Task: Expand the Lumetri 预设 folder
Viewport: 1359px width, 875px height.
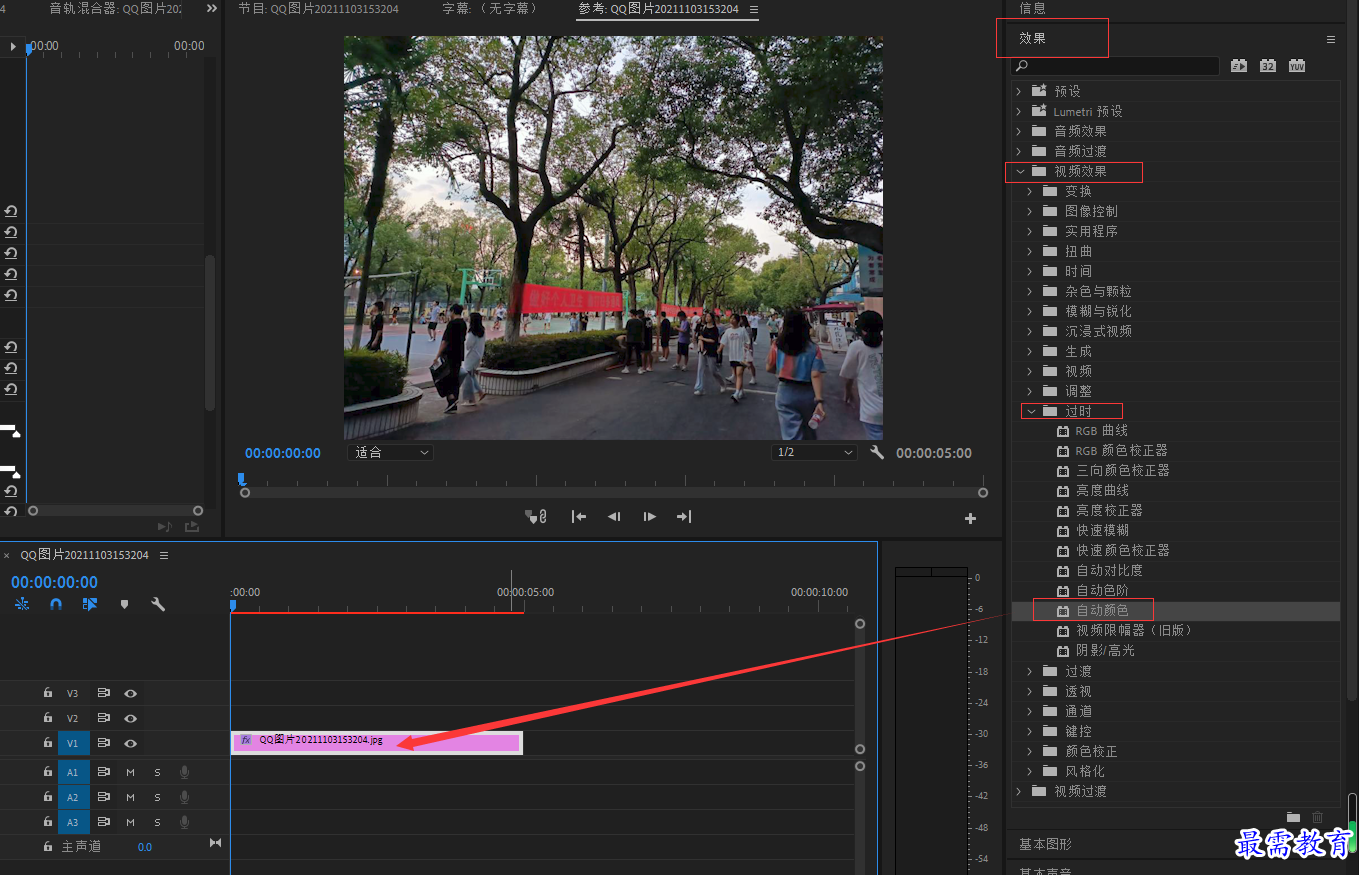Action: [1019, 111]
